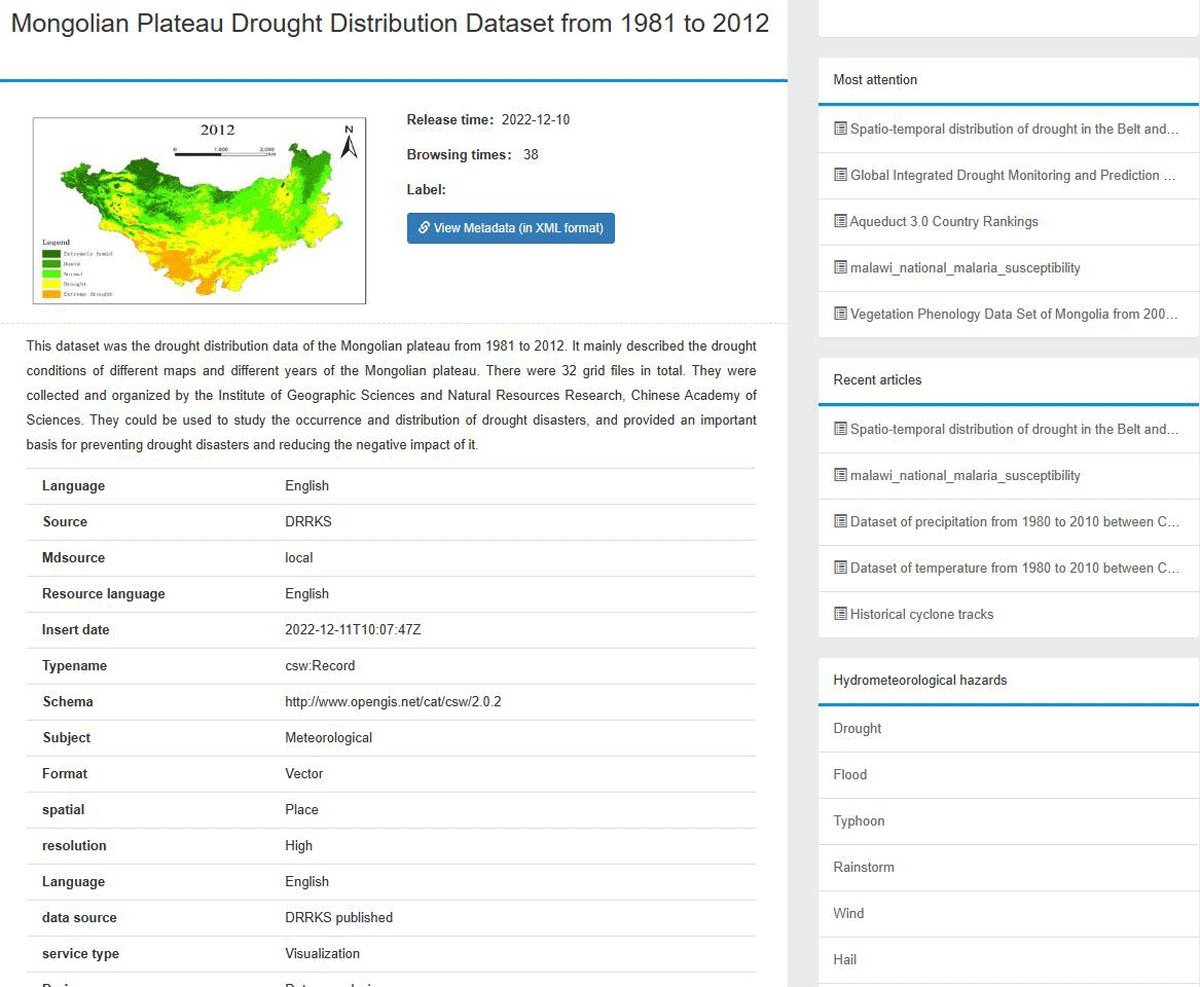The height and width of the screenshot is (987, 1200).
Task: Select the Wind hazard entry
Action: click(848, 913)
